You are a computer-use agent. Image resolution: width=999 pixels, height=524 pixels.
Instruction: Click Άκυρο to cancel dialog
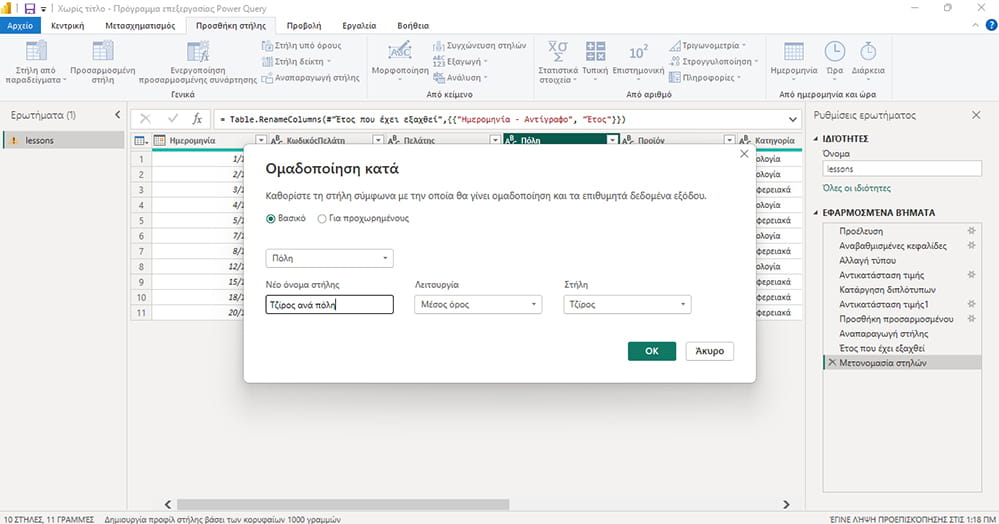point(710,351)
